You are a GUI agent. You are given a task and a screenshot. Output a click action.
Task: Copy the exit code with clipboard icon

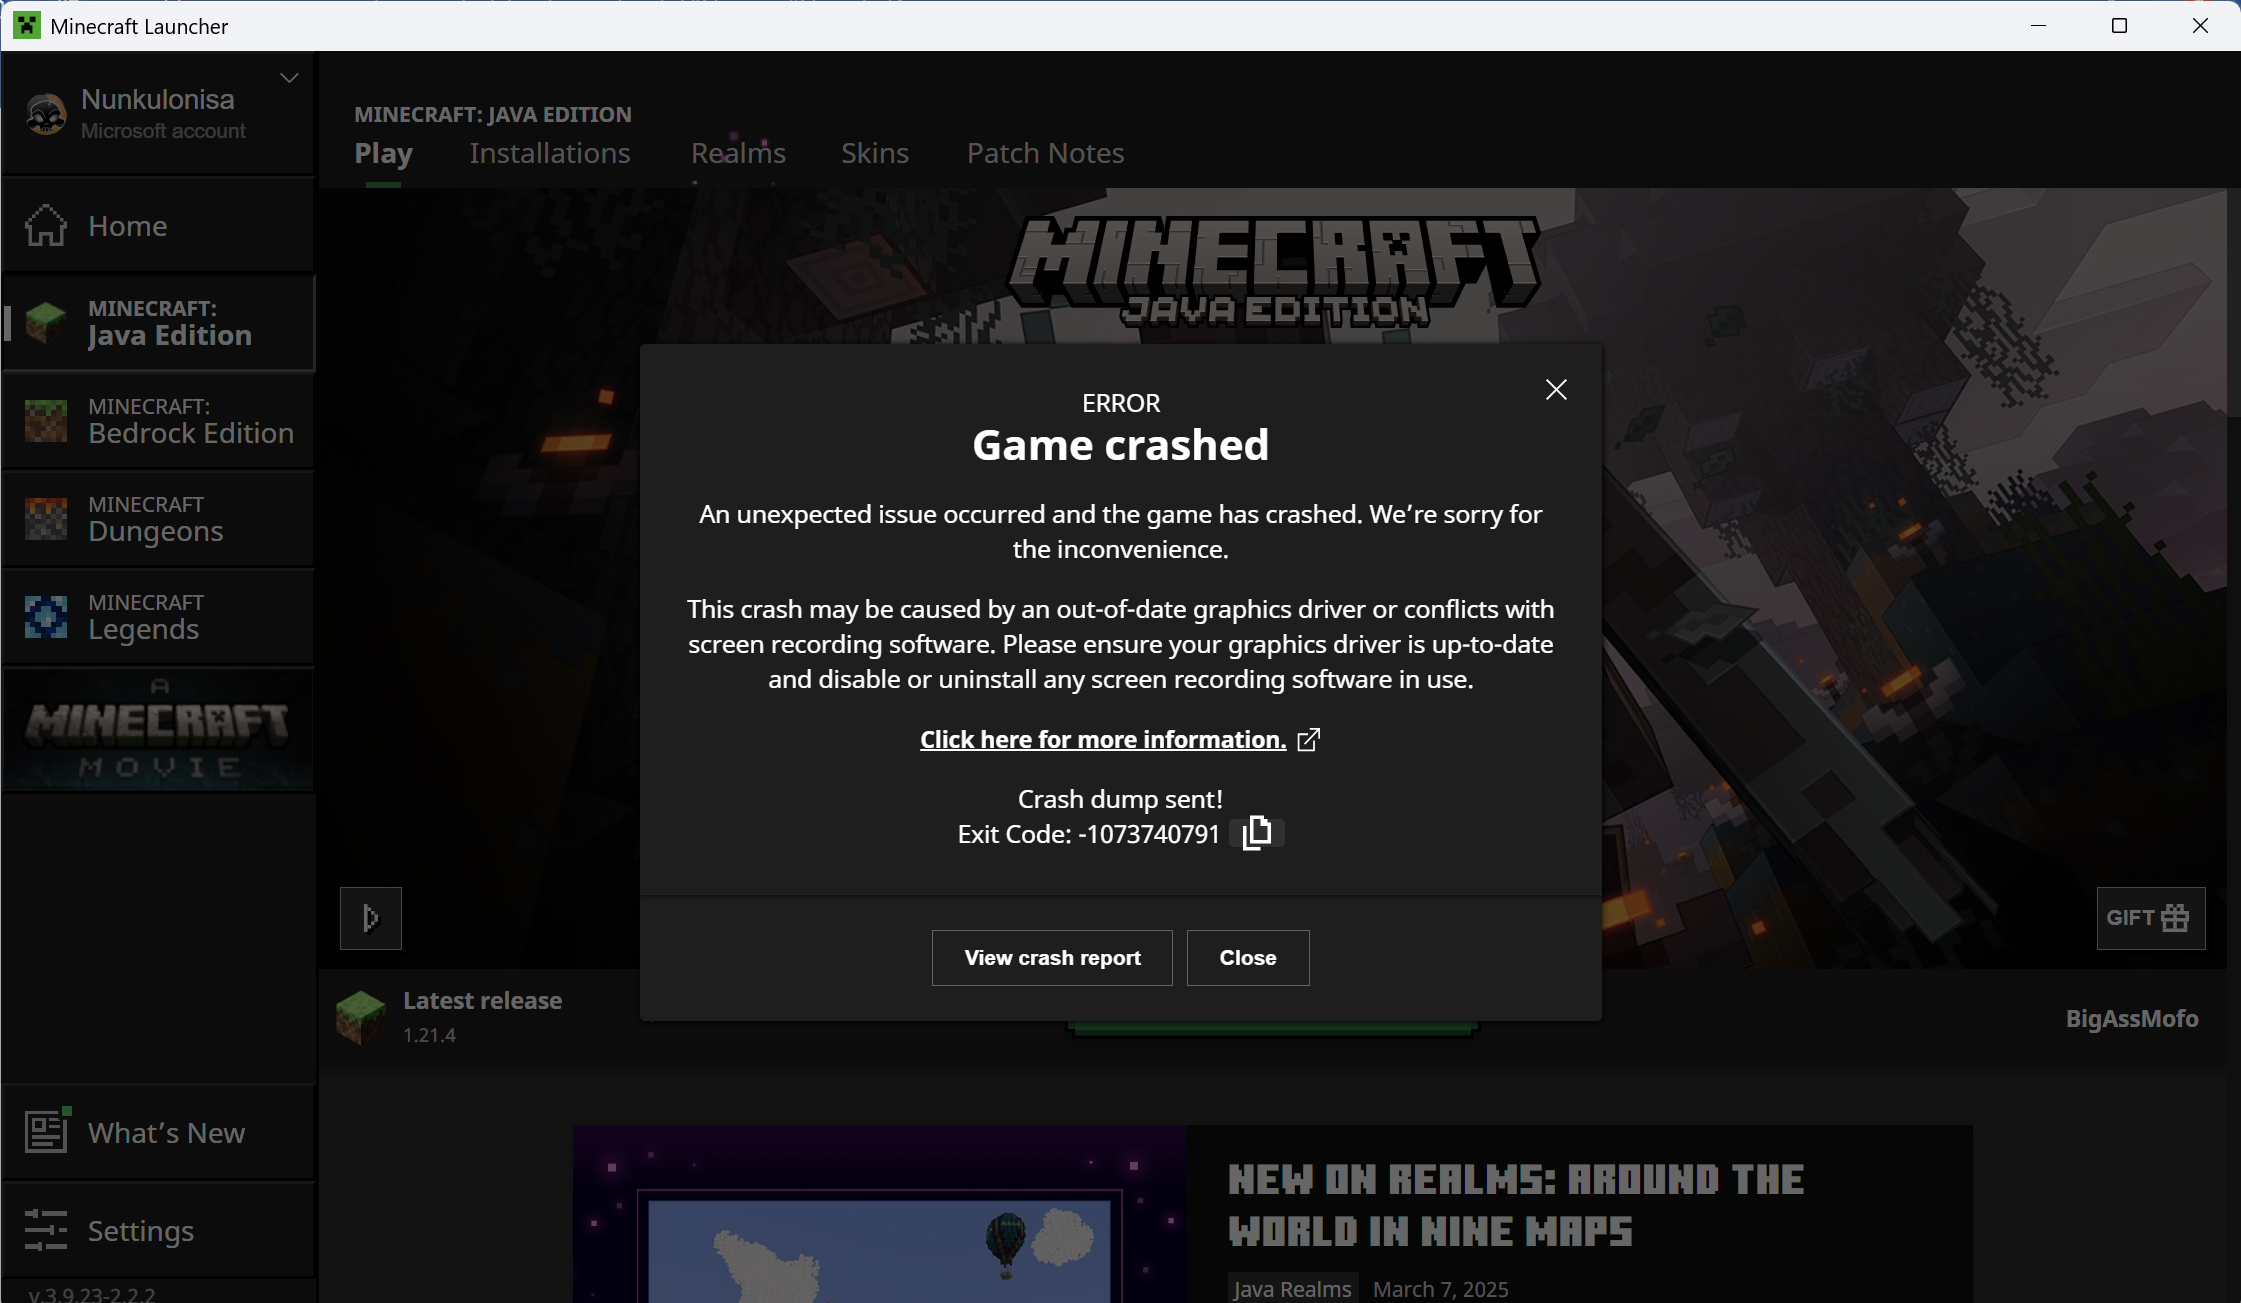point(1256,833)
